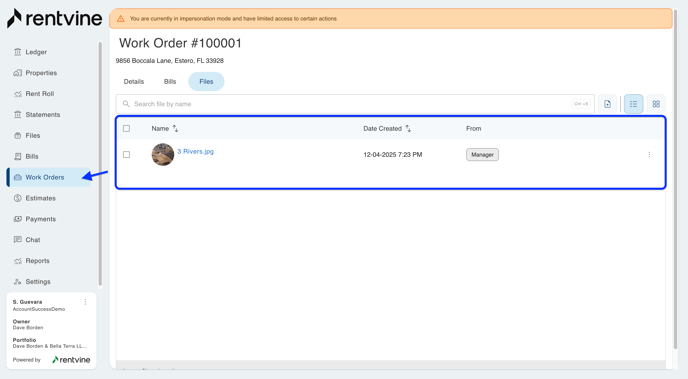Click the Dave Borden owner name
The height and width of the screenshot is (379, 688).
click(28, 328)
